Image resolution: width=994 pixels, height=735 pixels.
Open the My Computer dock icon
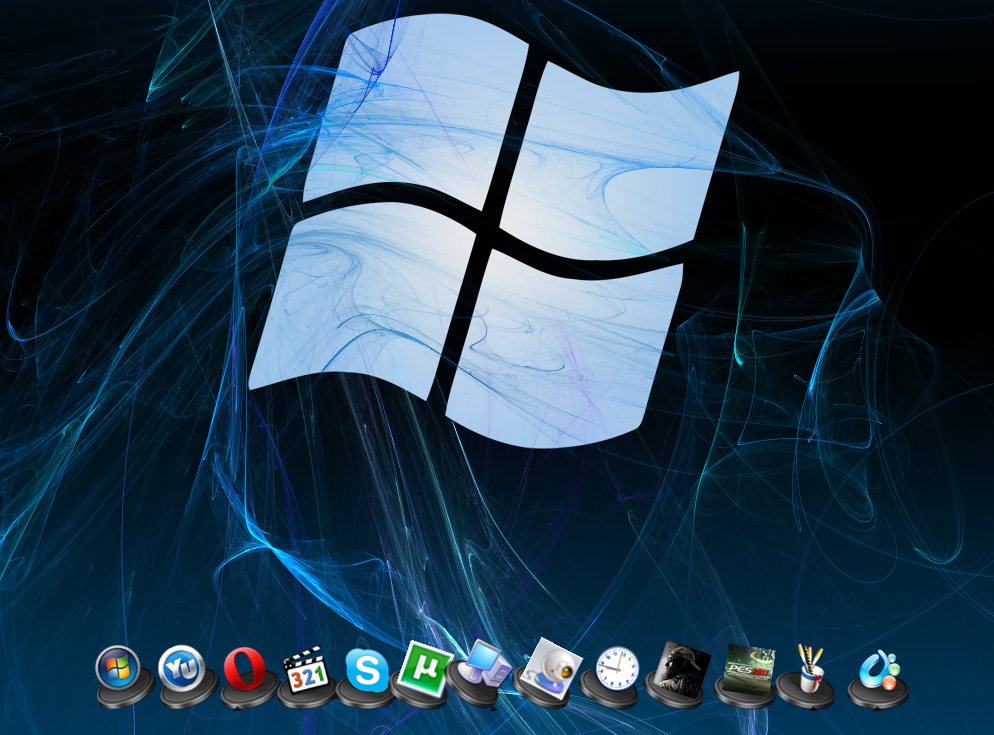click(486, 664)
